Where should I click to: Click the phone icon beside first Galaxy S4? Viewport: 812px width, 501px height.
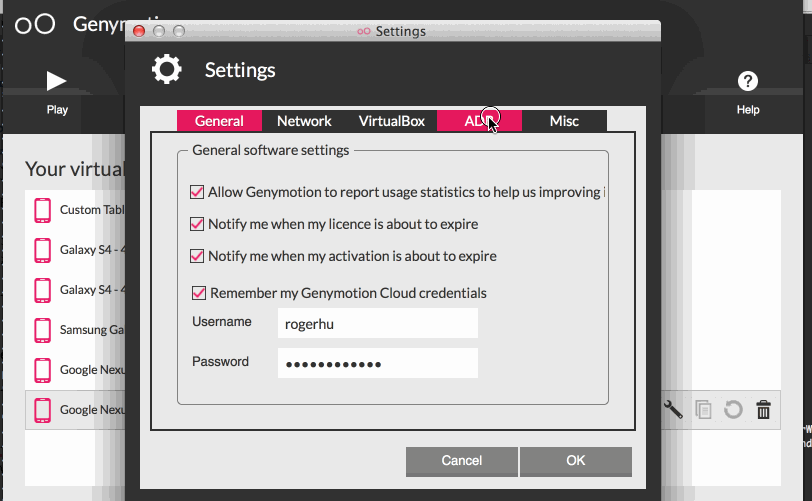[x=42, y=250]
